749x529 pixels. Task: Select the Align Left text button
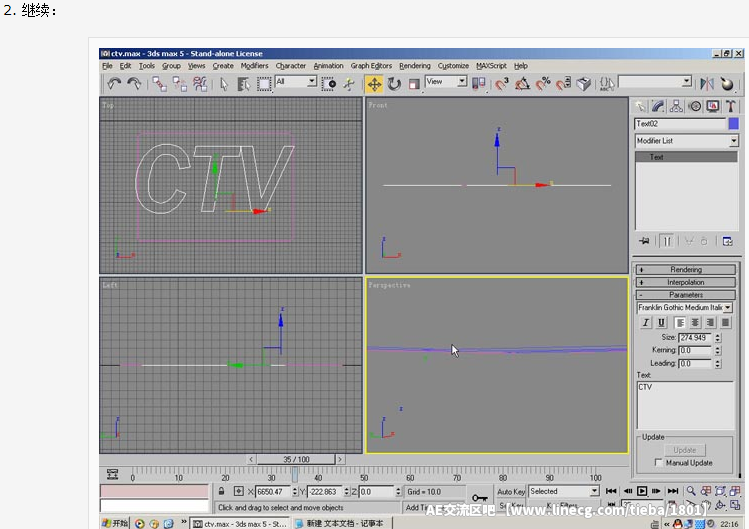680,323
